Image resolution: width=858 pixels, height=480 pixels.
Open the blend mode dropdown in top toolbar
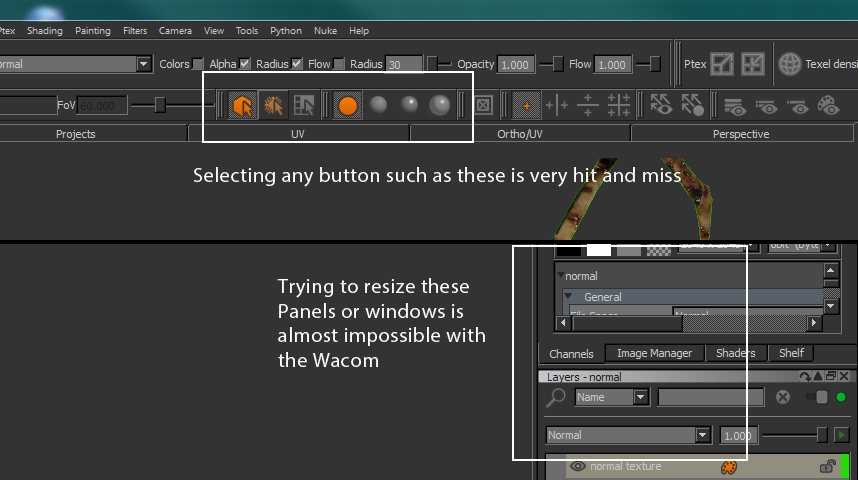tap(143, 64)
